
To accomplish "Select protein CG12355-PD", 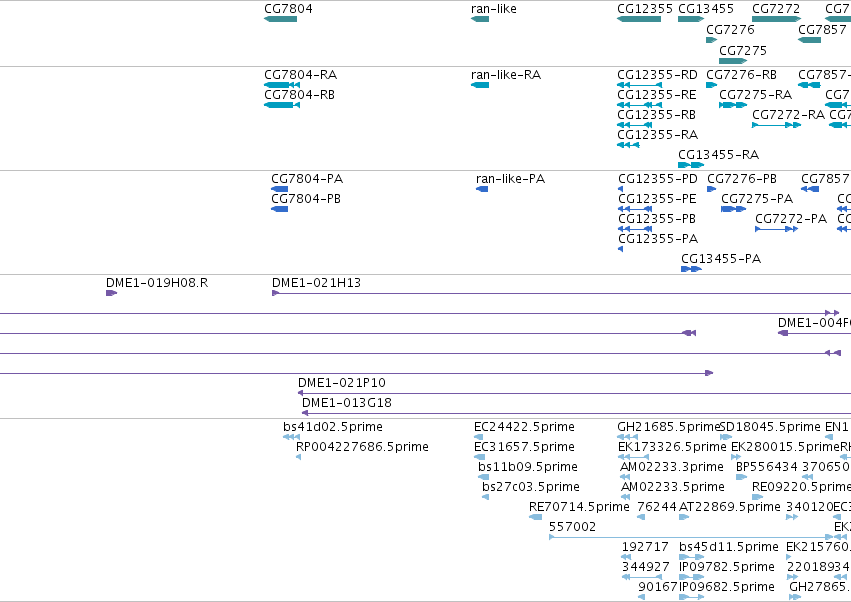I will point(658,179).
